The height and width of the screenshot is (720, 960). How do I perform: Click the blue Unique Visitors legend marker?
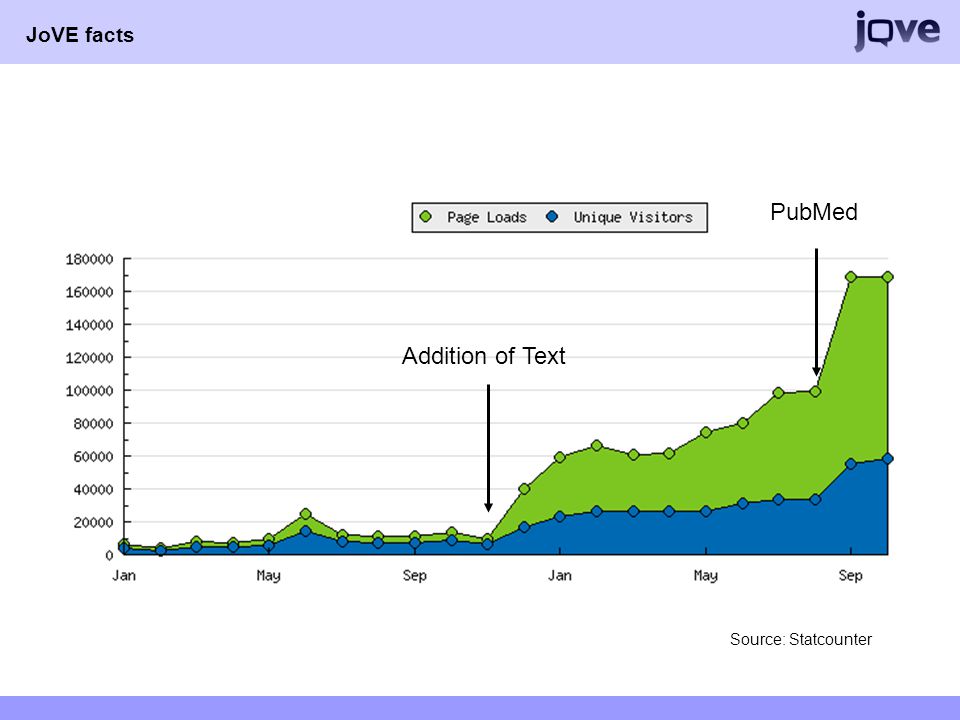pyautogui.click(x=552, y=217)
